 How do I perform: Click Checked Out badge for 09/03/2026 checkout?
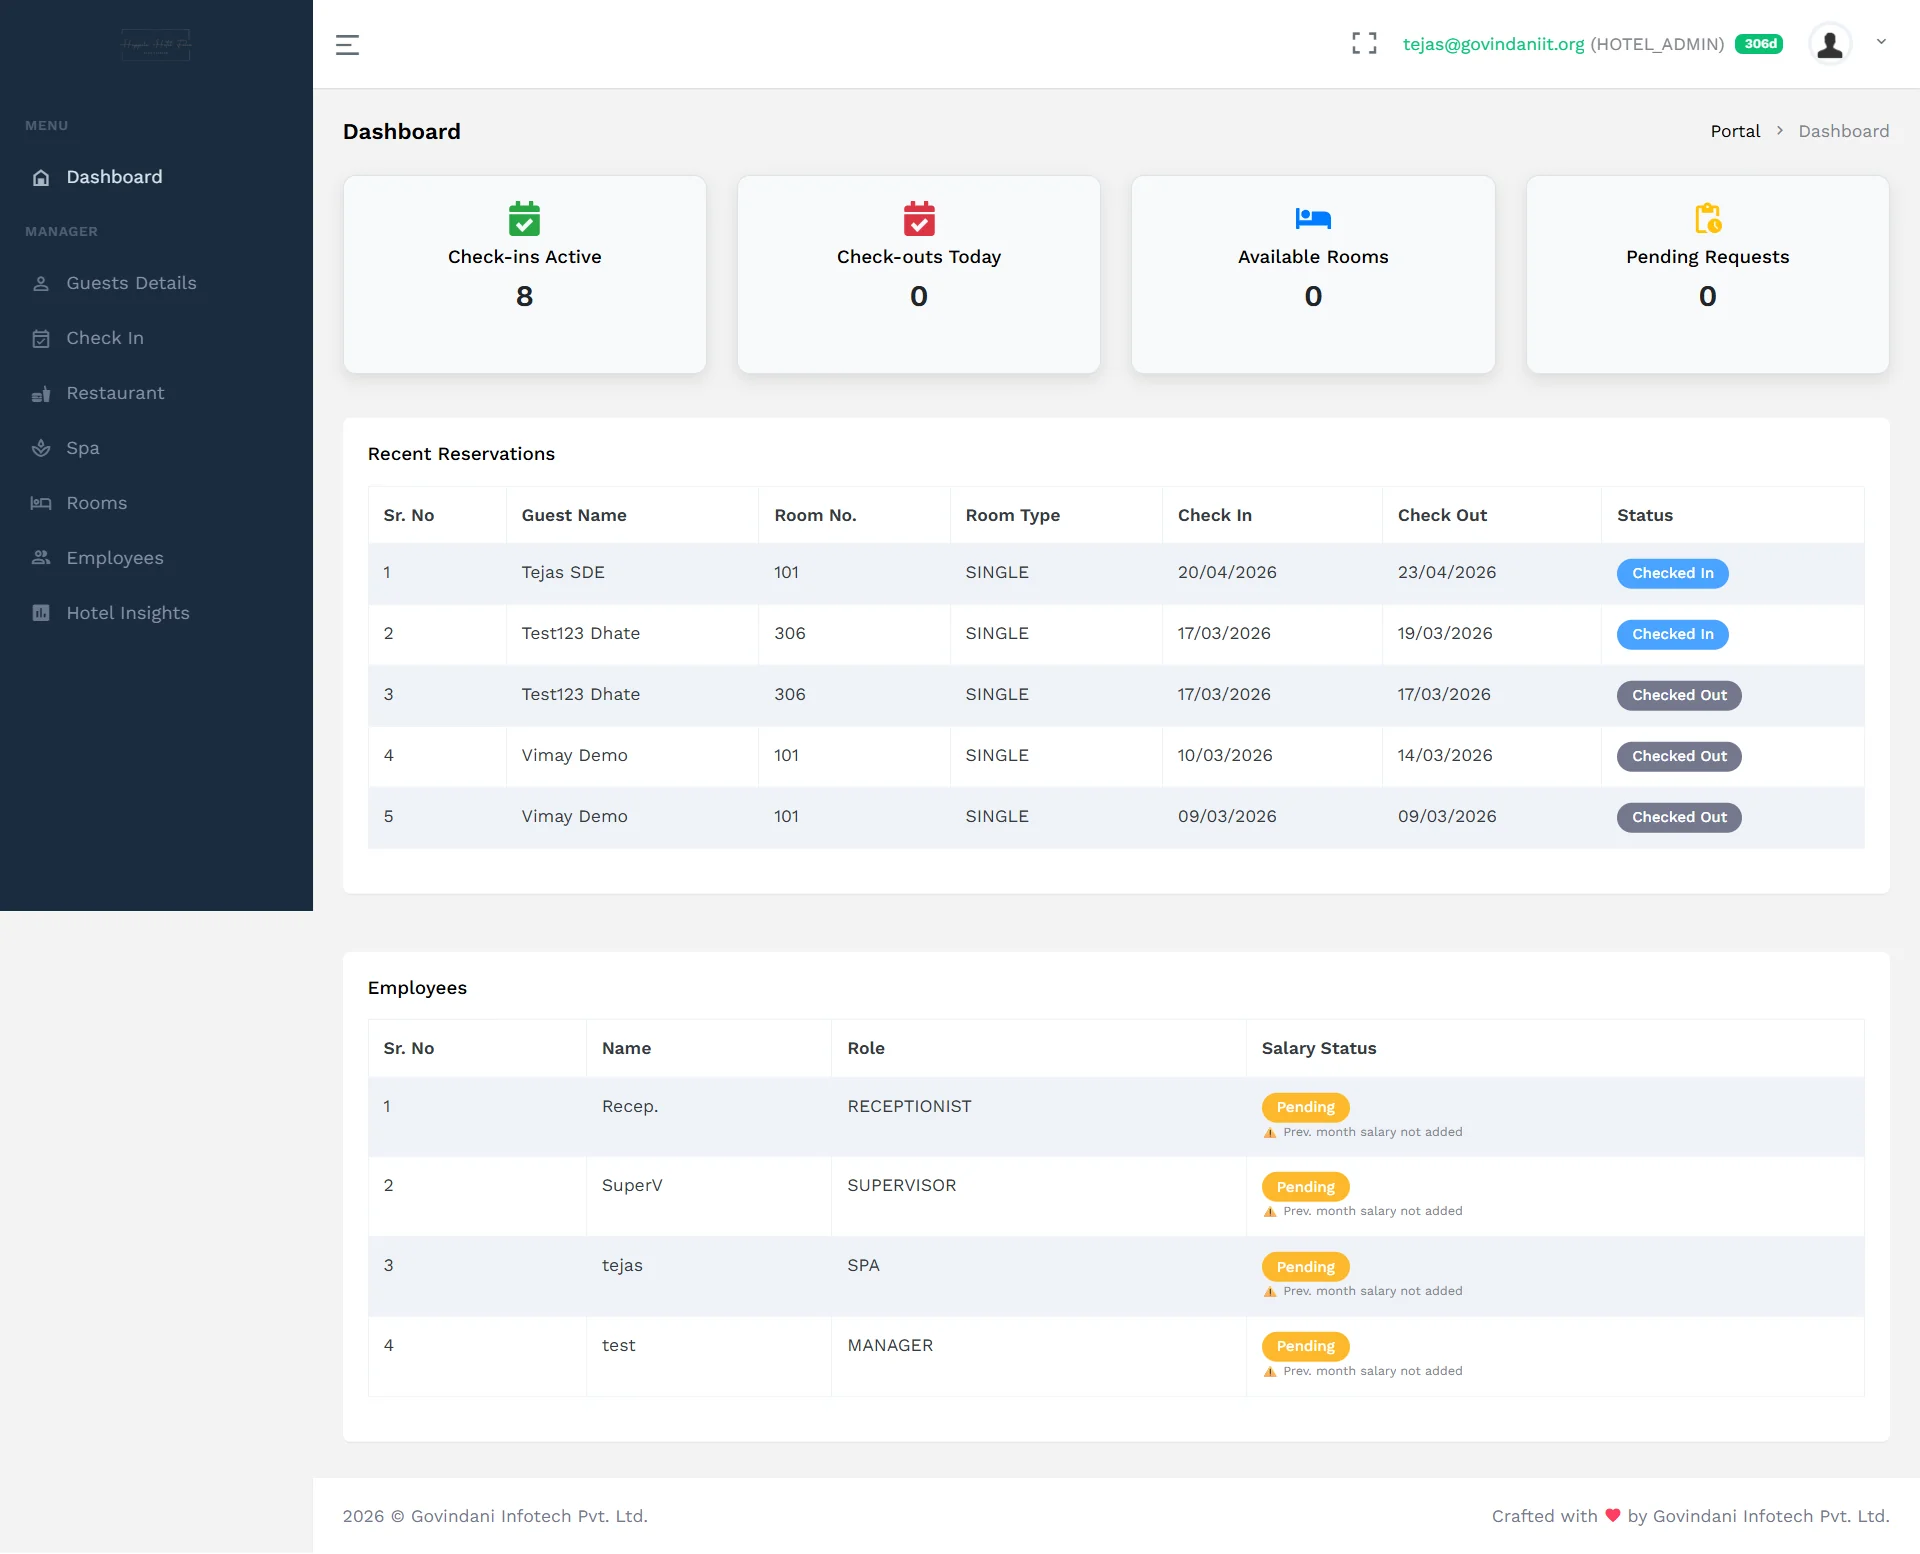point(1679,817)
